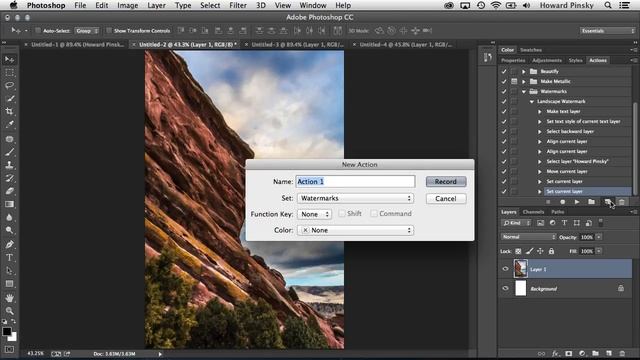
Task: Click the Opacity 100% value field
Action: coord(587,237)
